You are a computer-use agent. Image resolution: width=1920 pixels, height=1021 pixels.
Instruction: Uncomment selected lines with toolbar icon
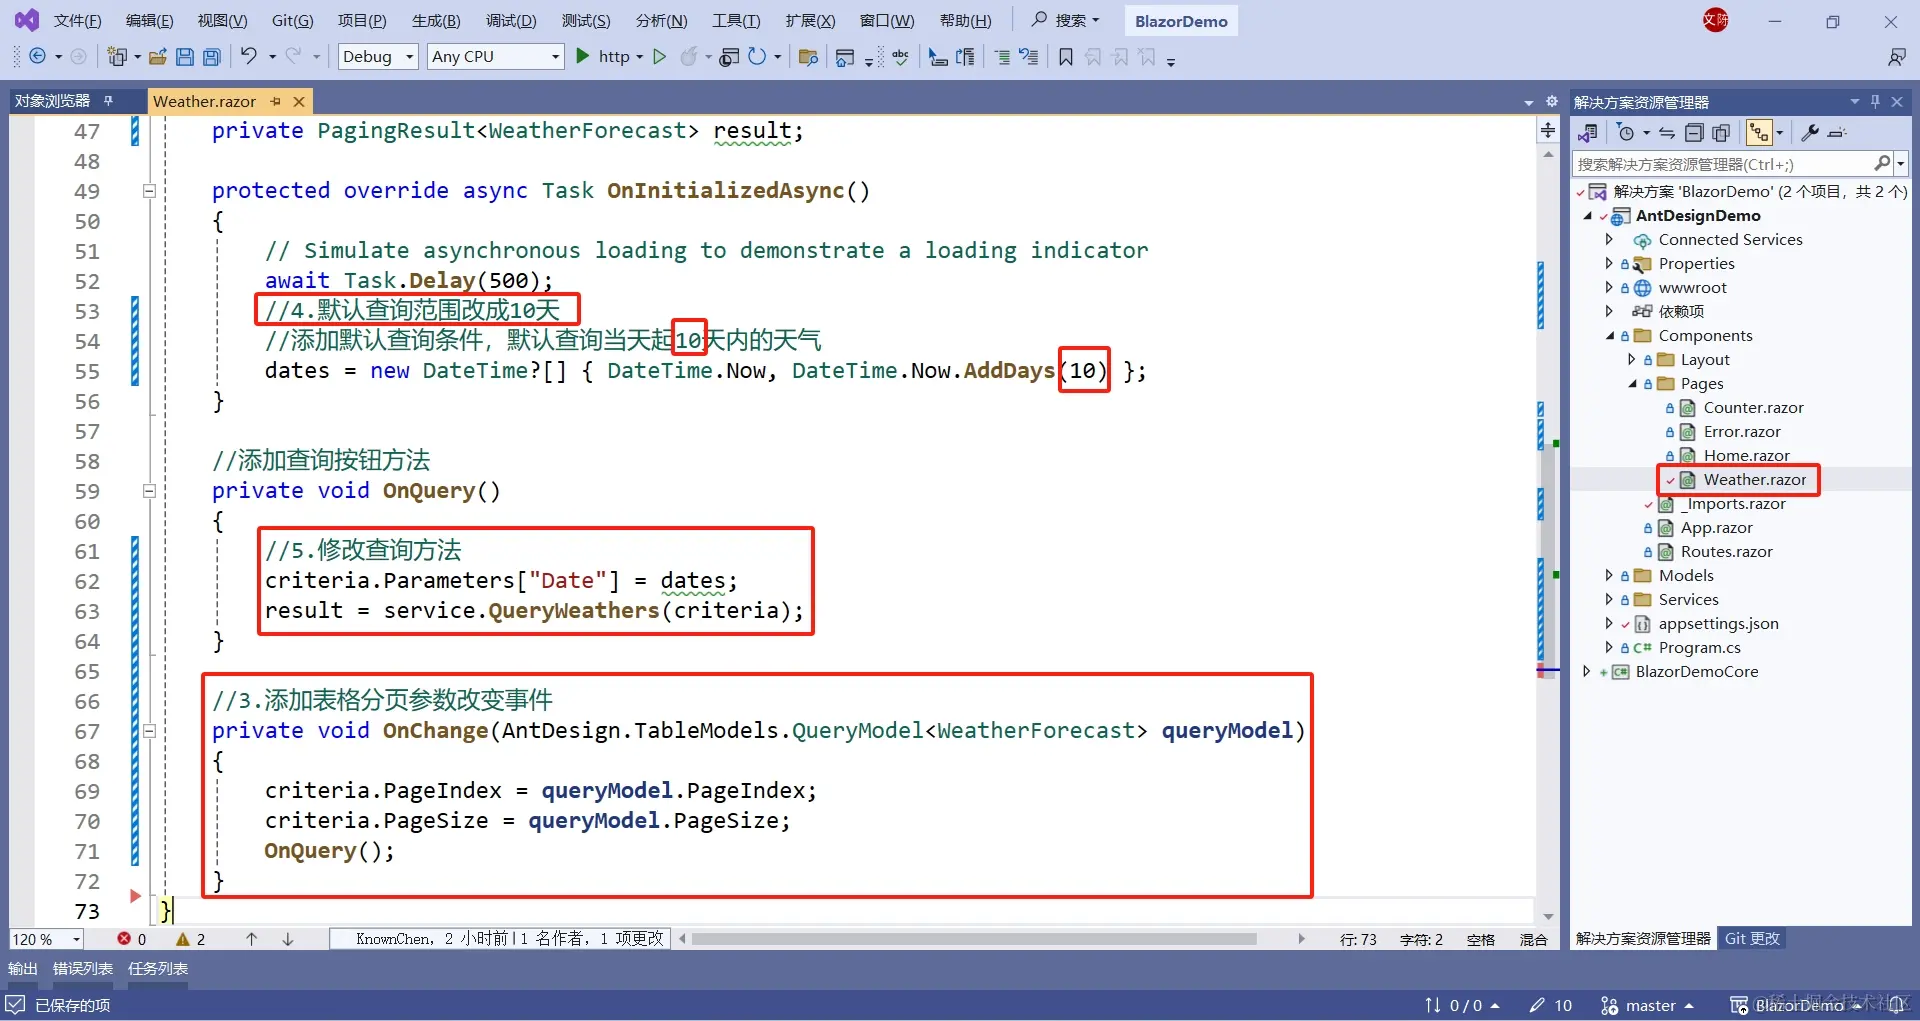click(1029, 57)
